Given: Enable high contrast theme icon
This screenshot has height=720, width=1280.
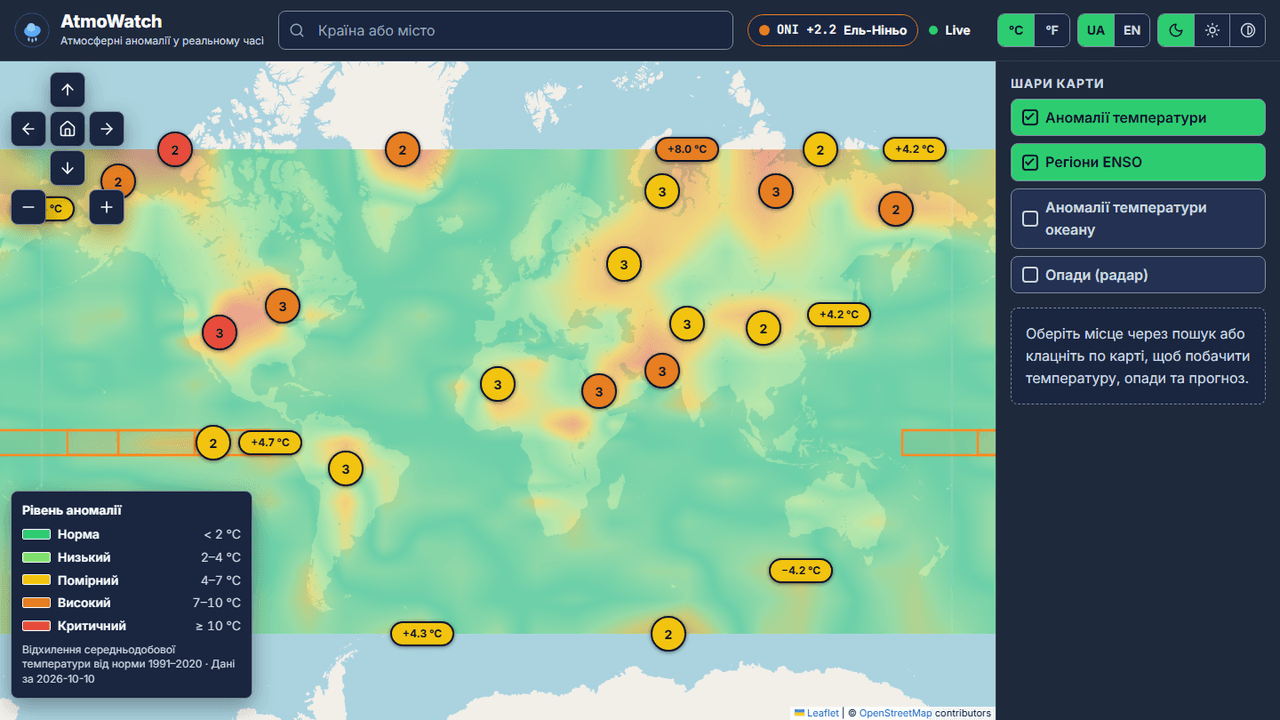Looking at the screenshot, I should pos(1248,30).
